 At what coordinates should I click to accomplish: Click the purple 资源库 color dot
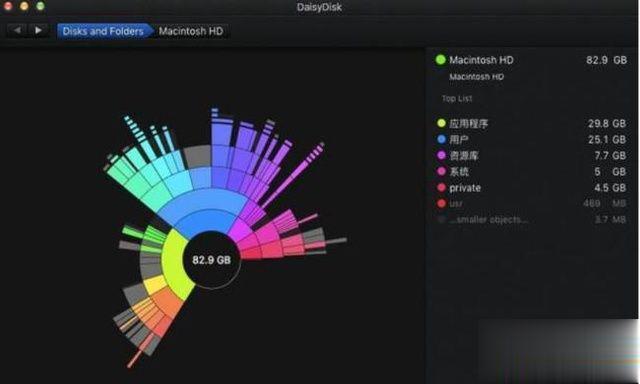[x=441, y=155]
